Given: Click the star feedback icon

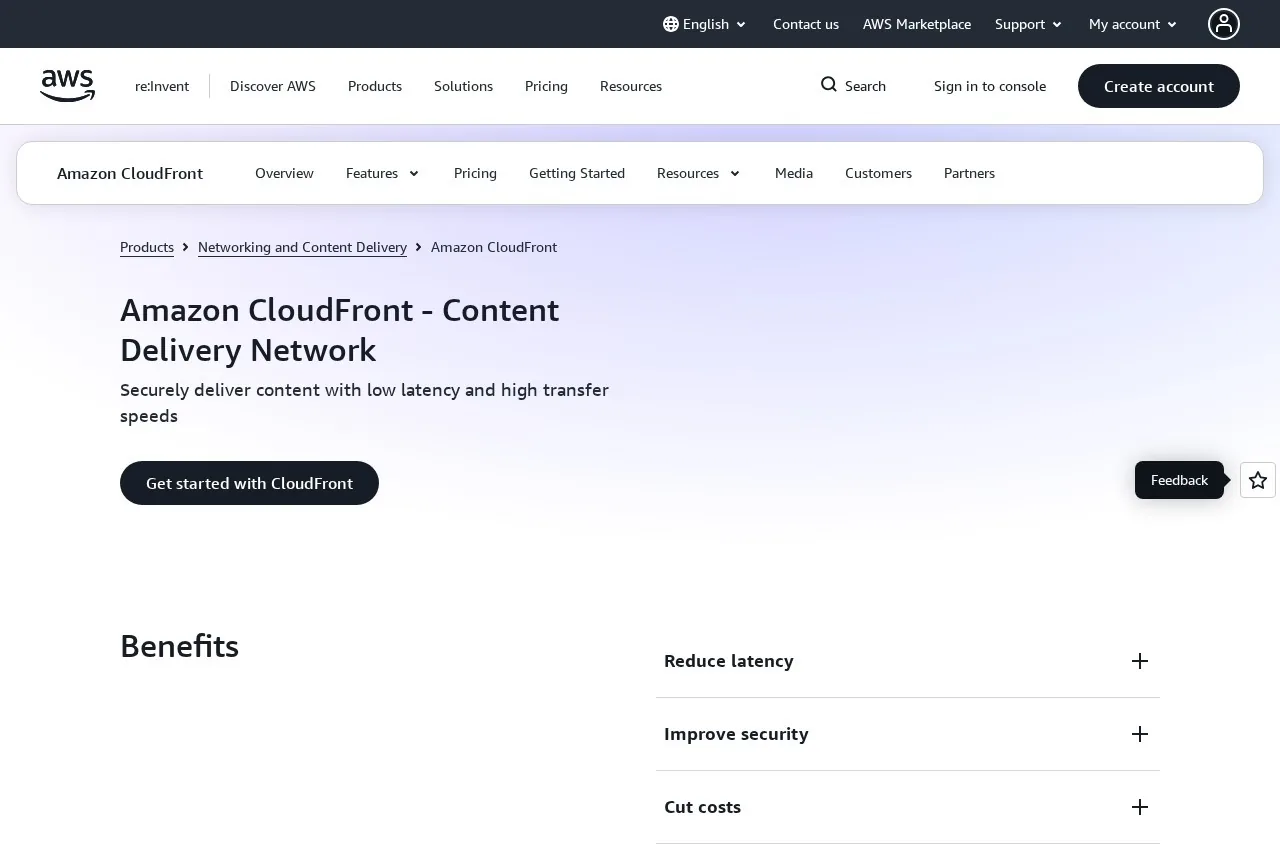Looking at the screenshot, I should tap(1258, 480).
